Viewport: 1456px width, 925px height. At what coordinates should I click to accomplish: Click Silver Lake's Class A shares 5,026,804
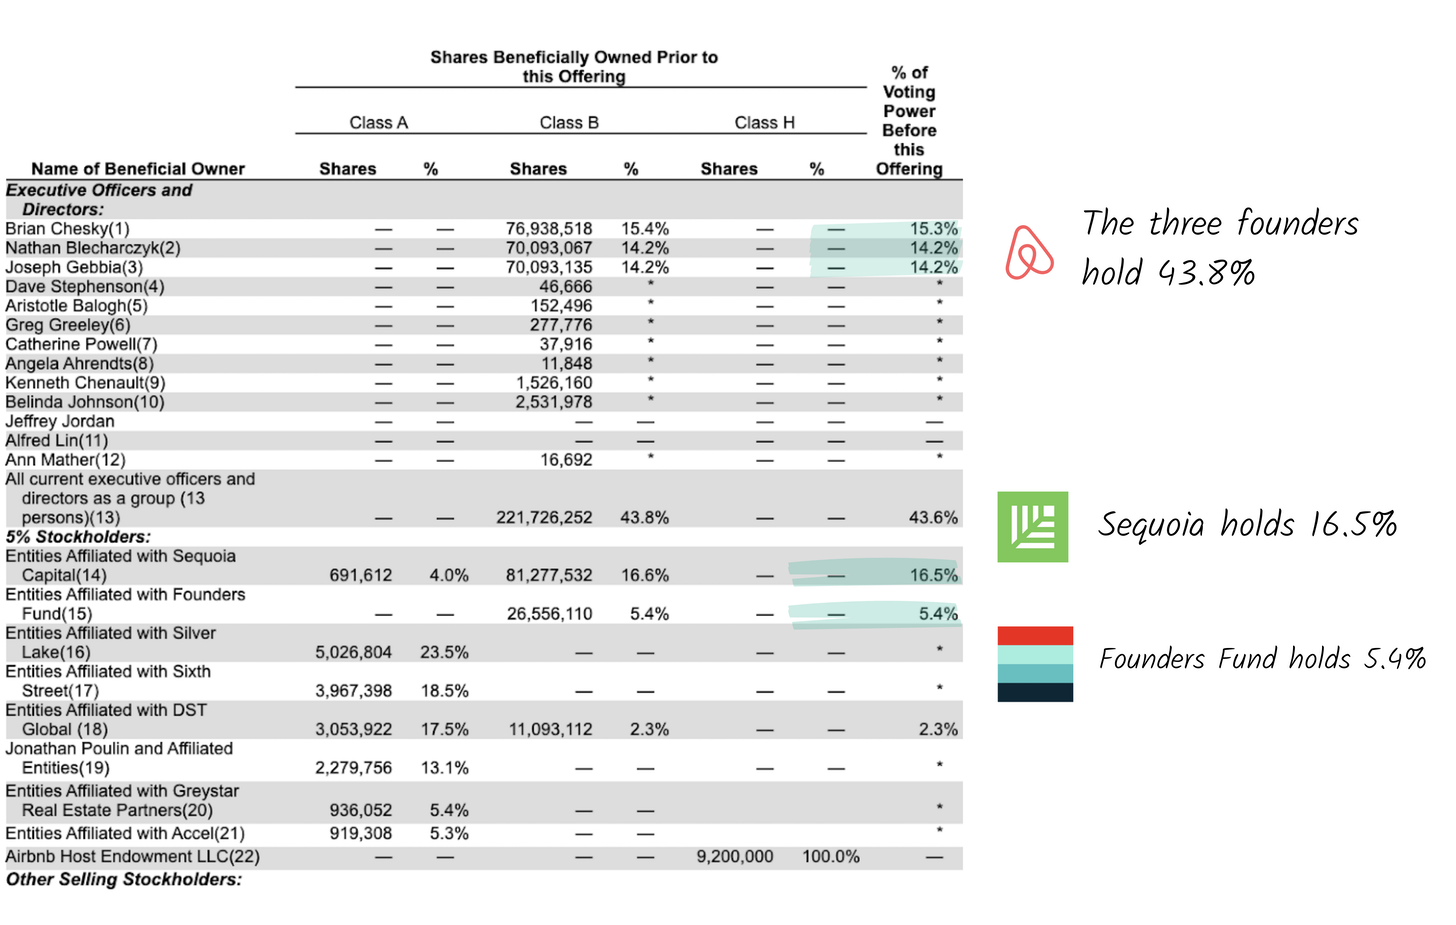(354, 653)
